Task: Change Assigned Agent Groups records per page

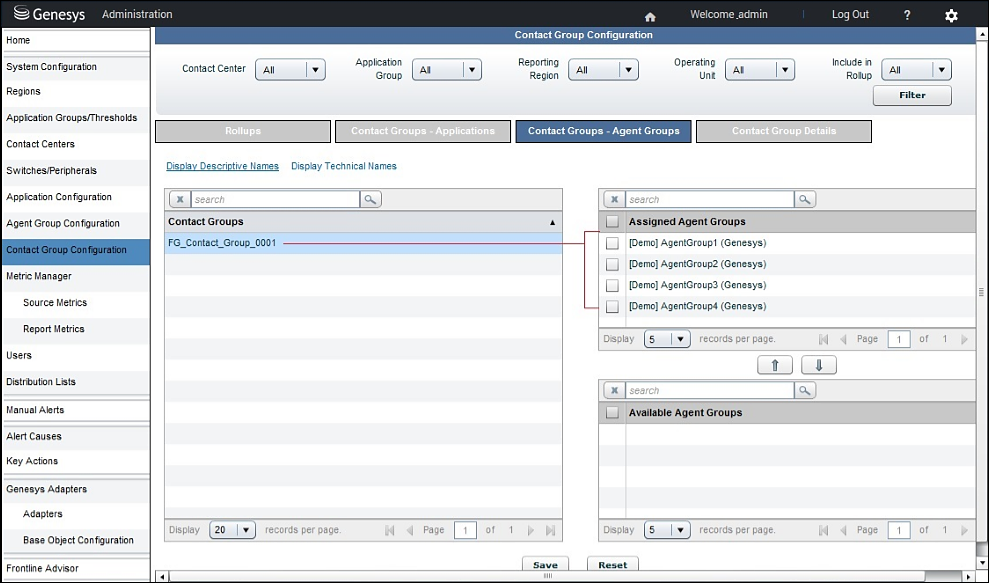Action: (x=667, y=339)
